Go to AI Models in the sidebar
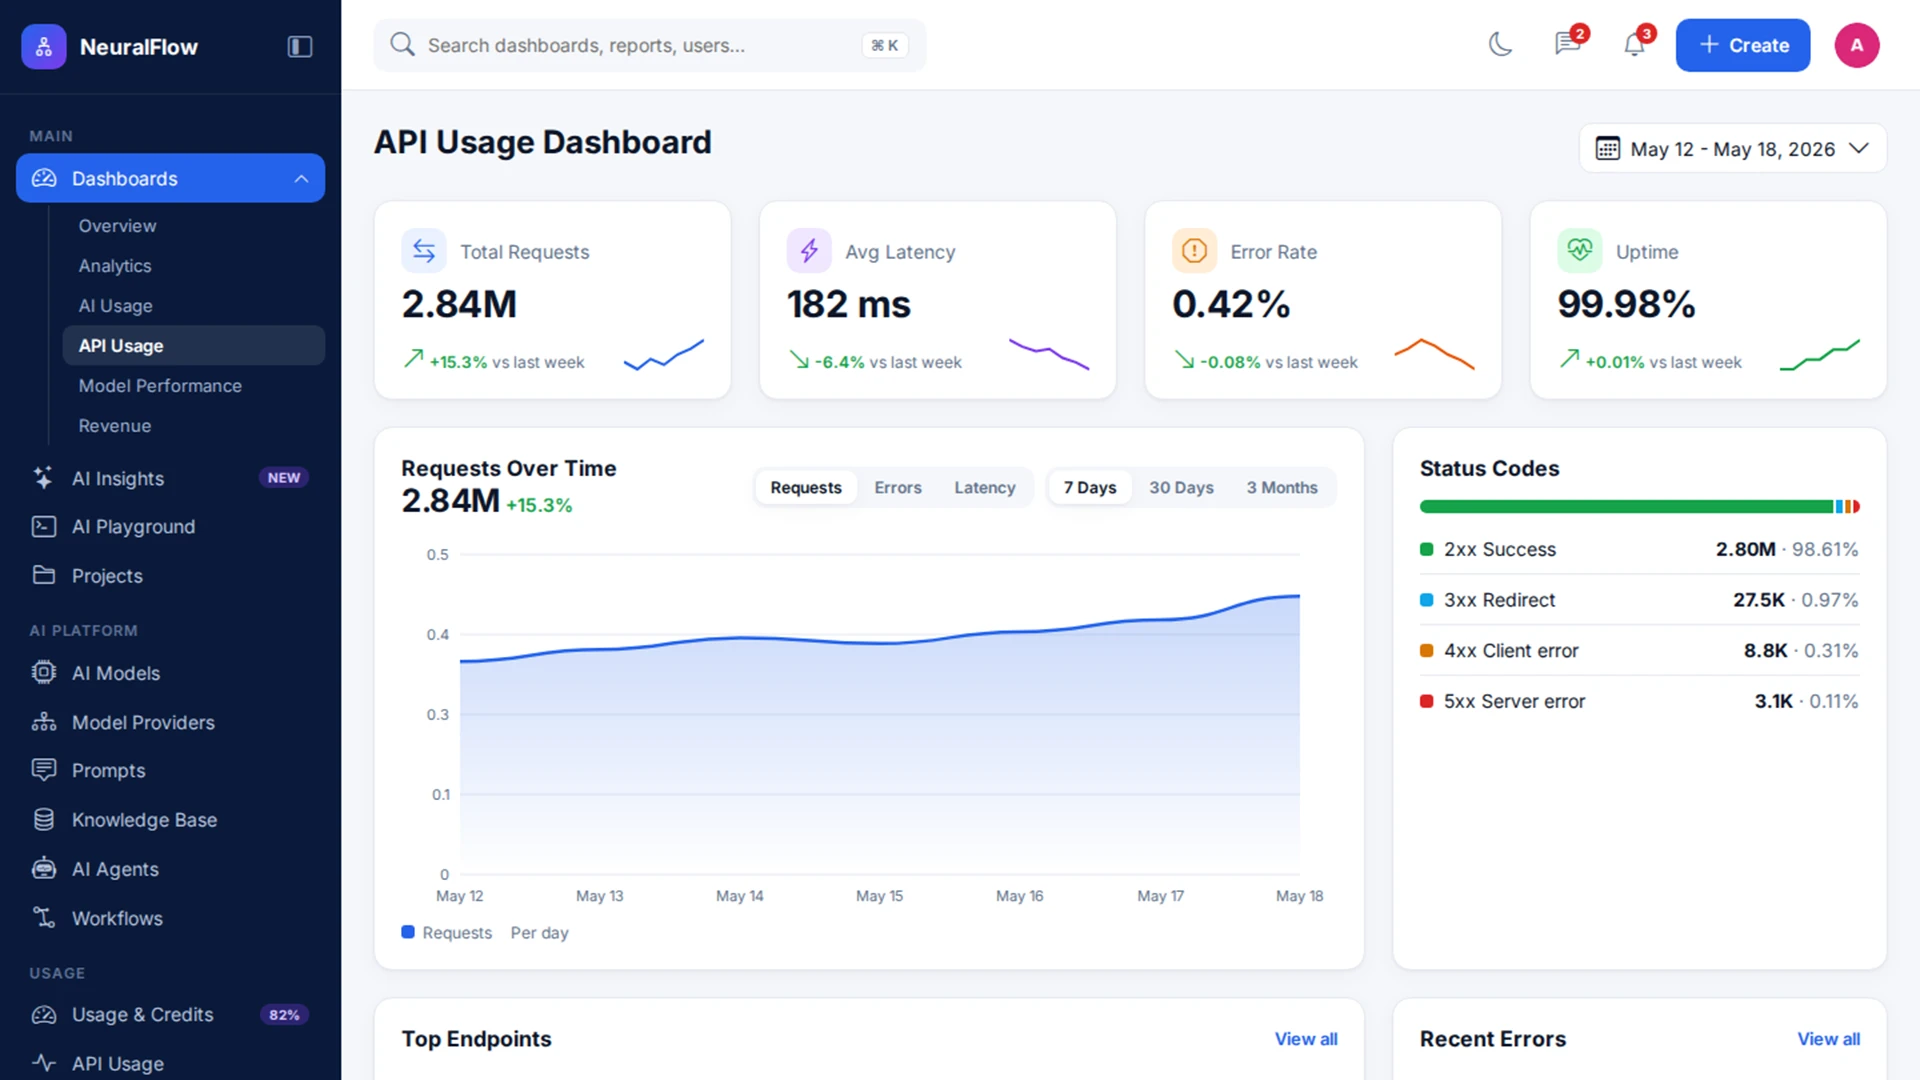Viewport: 1920px width, 1080px height. (170, 673)
